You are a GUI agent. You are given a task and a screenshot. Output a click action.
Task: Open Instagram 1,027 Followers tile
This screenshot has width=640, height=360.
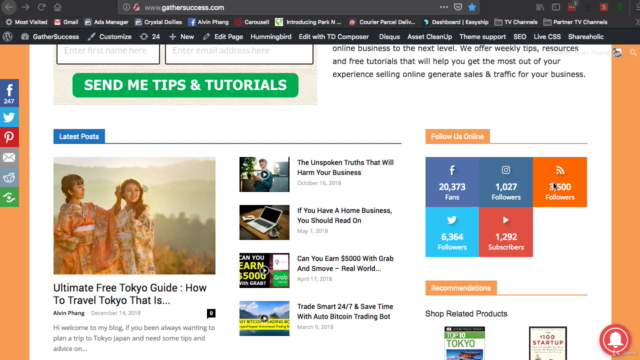(x=506, y=182)
